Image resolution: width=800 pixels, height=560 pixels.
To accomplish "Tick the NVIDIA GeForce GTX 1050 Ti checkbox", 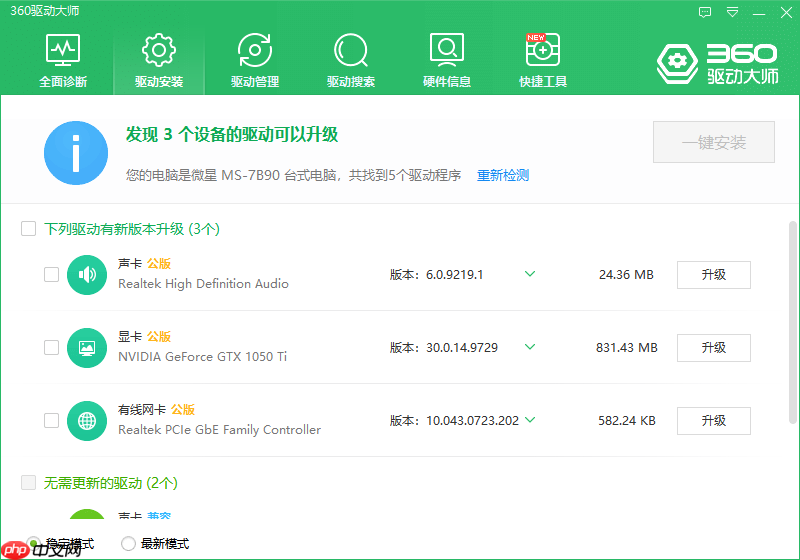I will pyautogui.click(x=52, y=347).
